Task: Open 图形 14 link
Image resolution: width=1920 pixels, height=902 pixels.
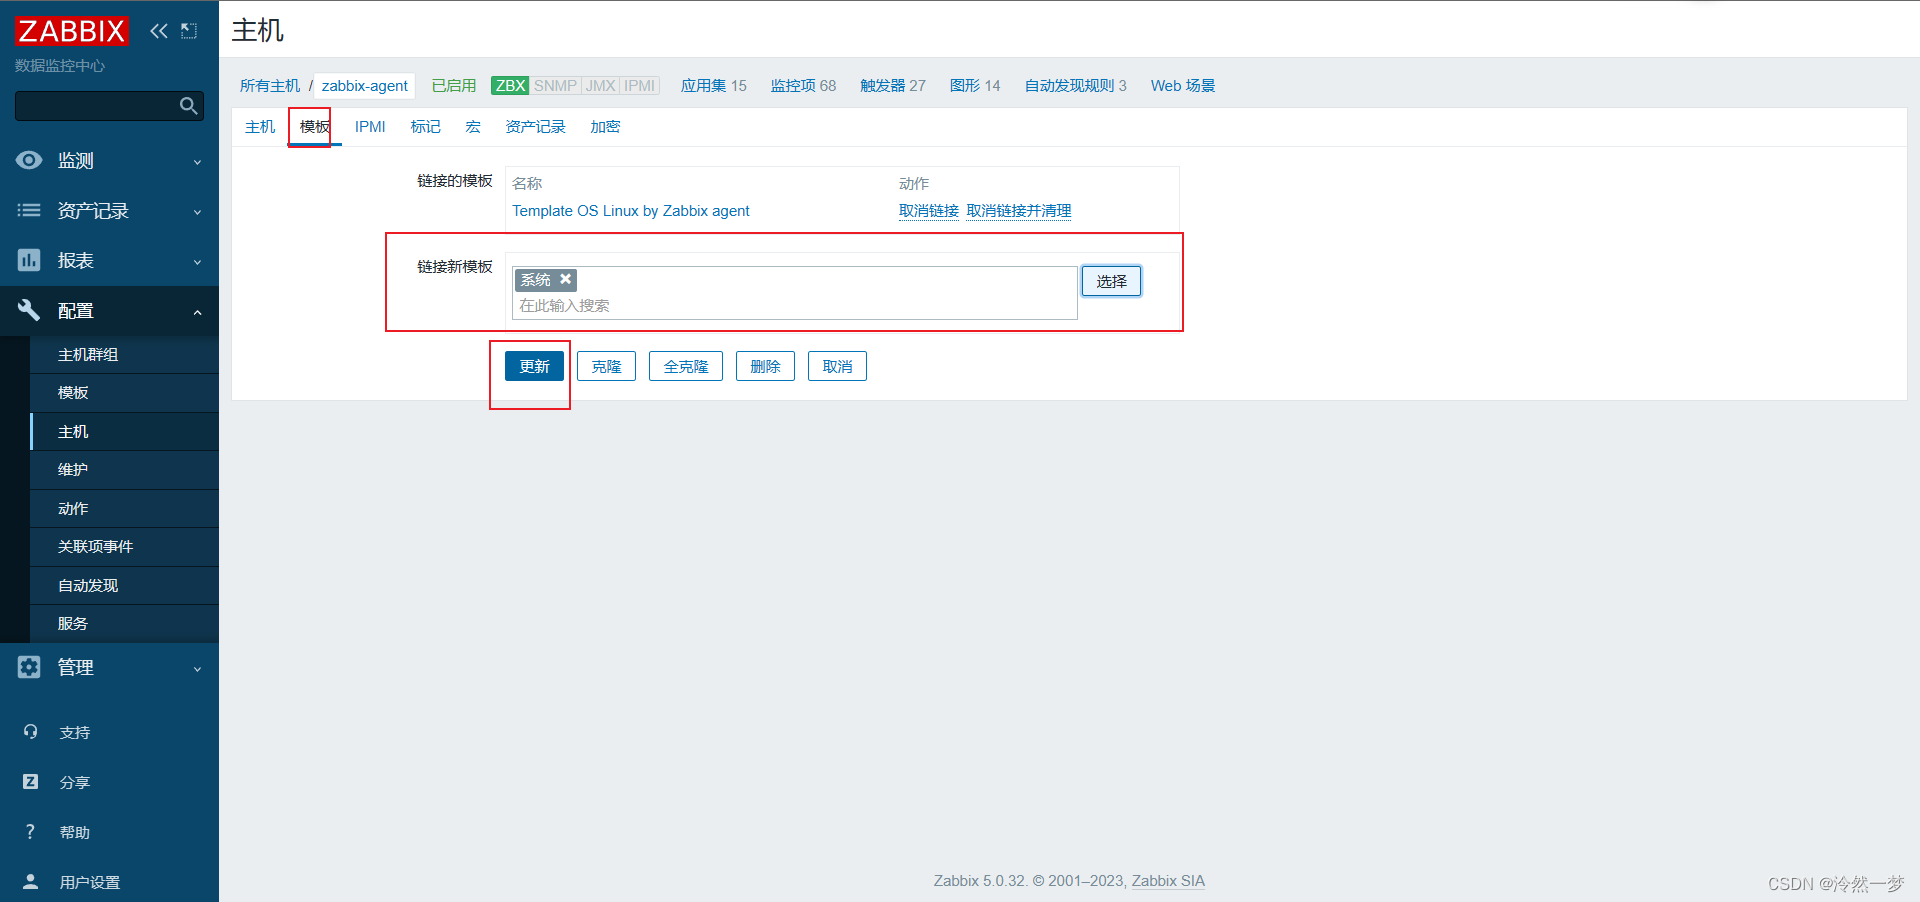Action: tap(975, 86)
